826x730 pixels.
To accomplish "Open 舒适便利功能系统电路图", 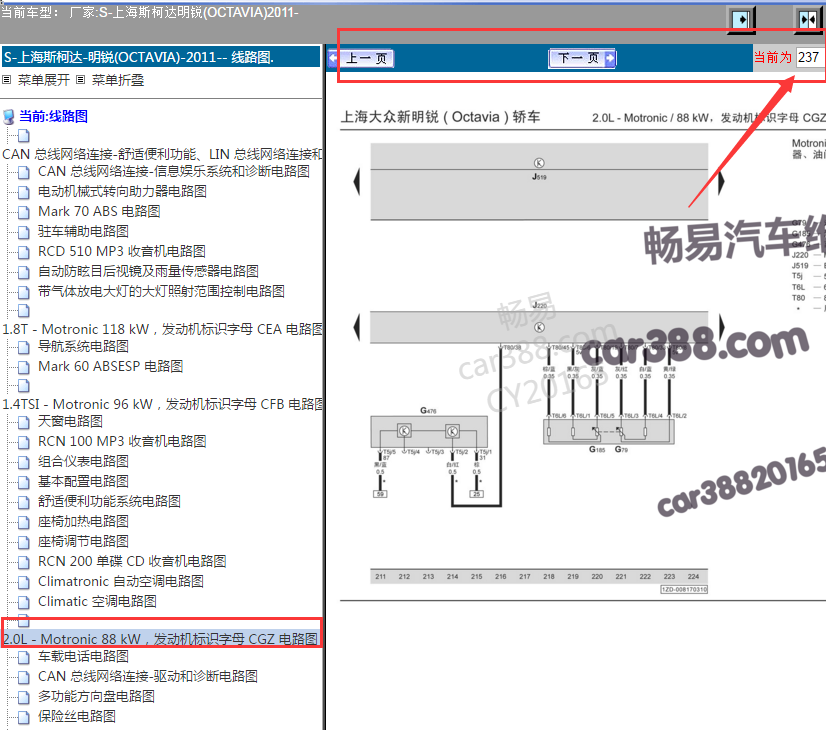I will pos(109,501).
